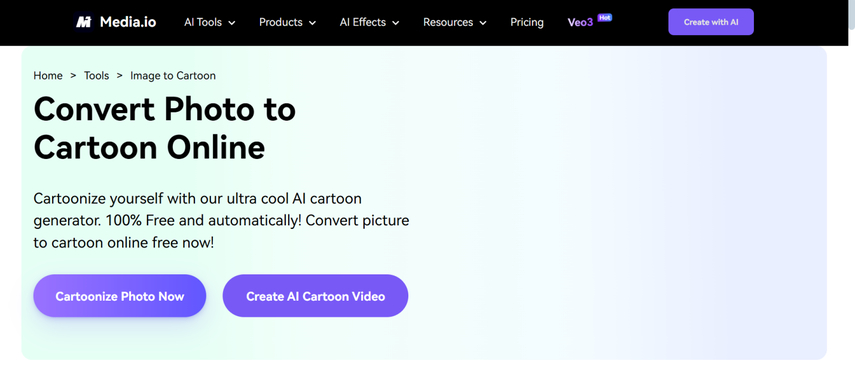Open the Resources menu

(448, 22)
